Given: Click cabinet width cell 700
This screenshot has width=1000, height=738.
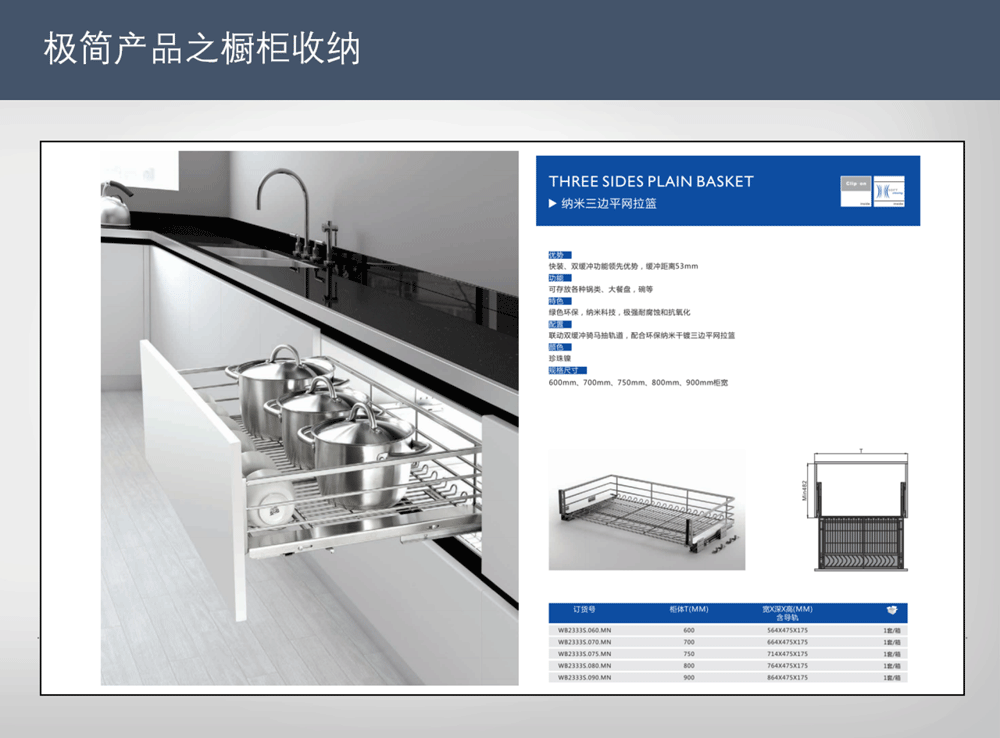Looking at the screenshot, I should (x=689, y=642).
